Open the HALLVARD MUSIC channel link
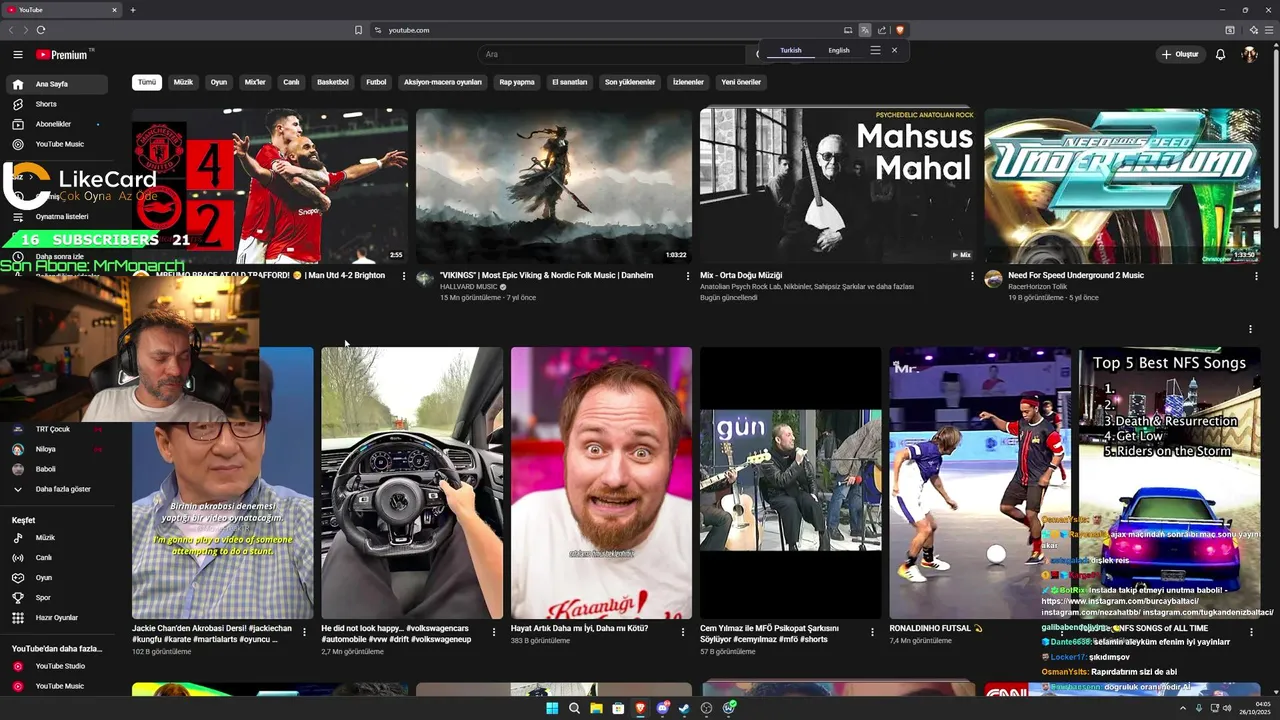 pyautogui.click(x=468, y=287)
